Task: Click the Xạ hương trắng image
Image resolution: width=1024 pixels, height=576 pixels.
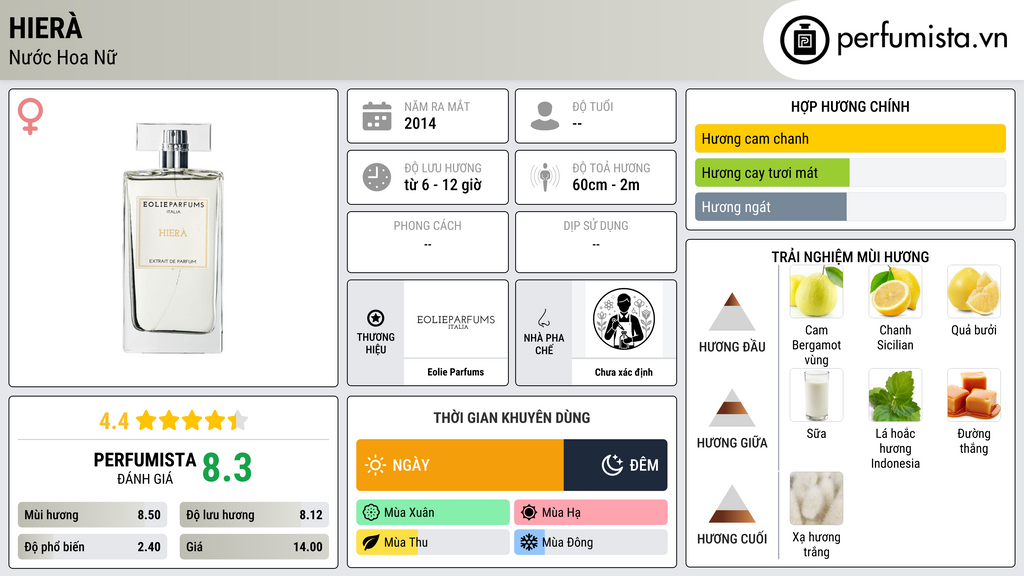Action: coord(816,498)
